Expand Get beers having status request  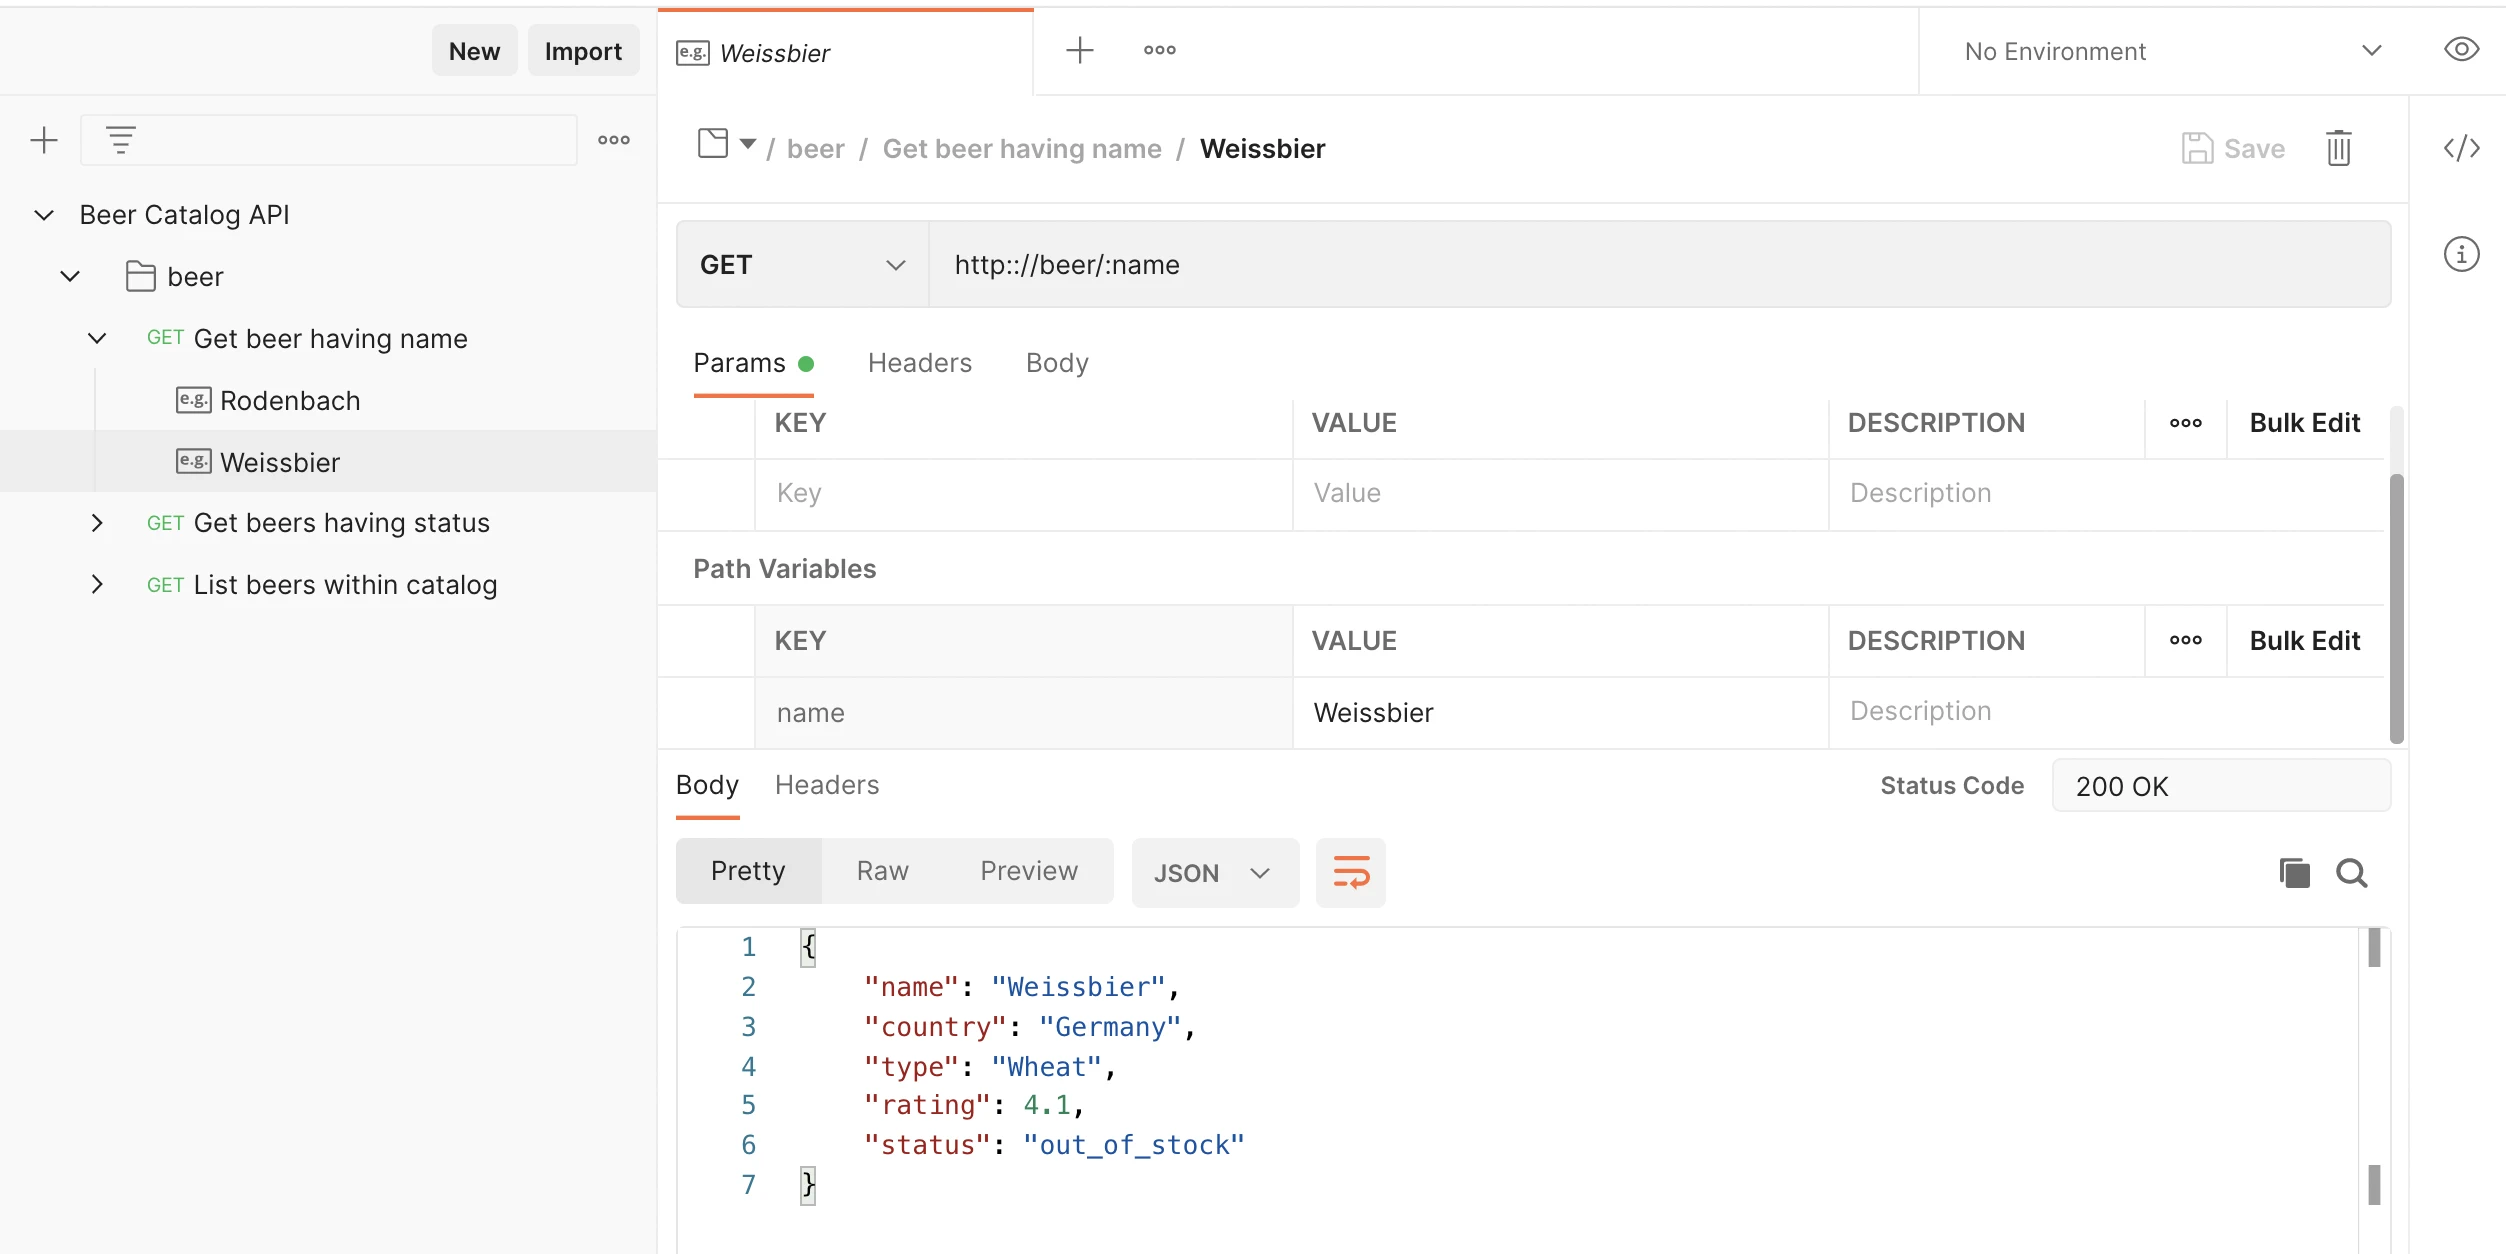coord(97,523)
